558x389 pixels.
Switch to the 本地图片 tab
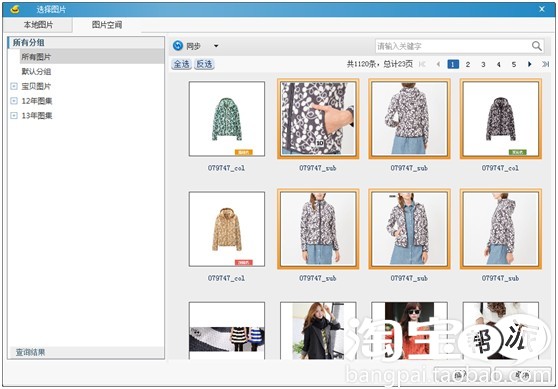tap(38, 25)
